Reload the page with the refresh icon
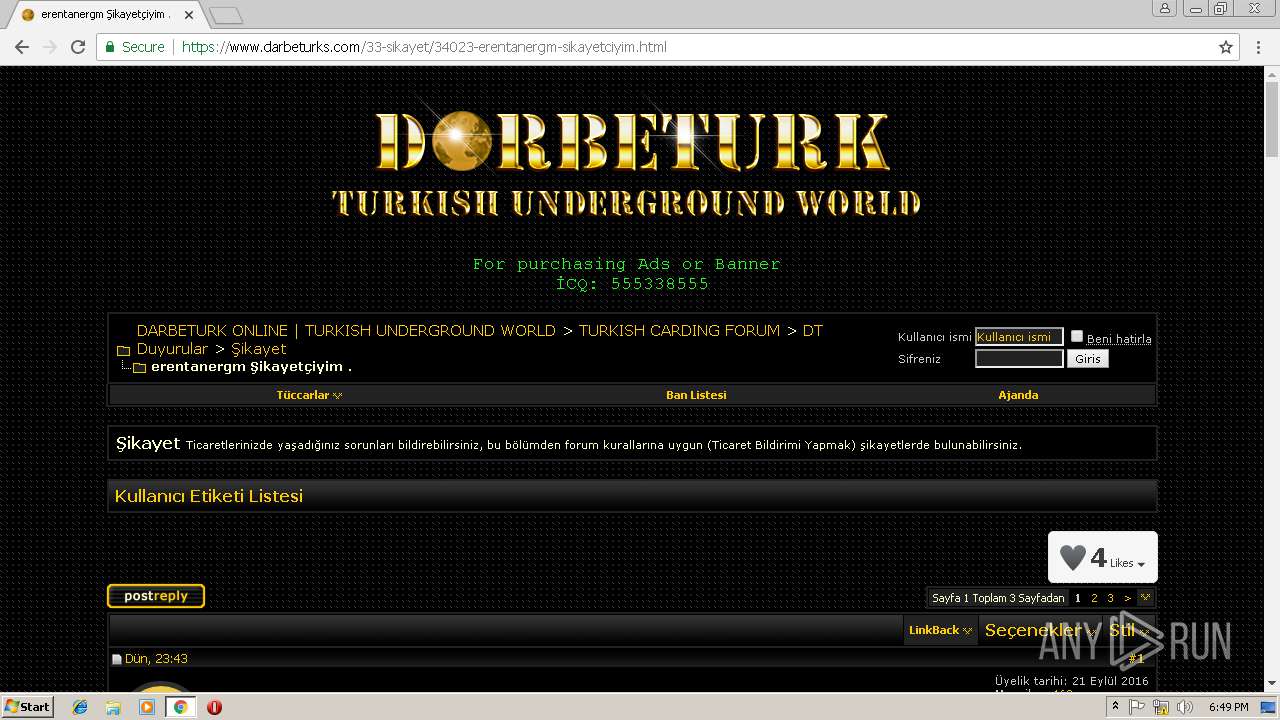 (x=78, y=47)
